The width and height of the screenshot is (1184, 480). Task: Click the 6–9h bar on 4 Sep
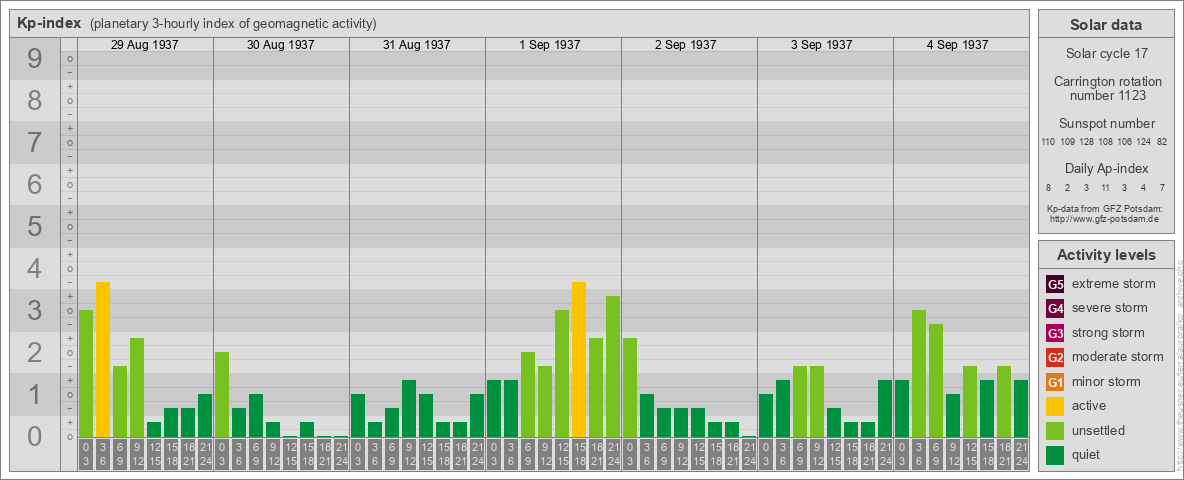pyautogui.click(x=936, y=380)
